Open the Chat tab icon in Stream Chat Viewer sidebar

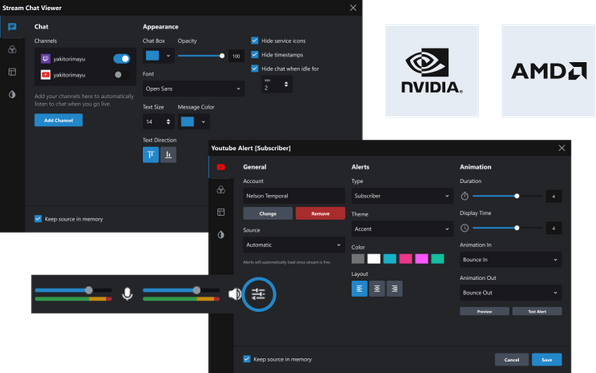(x=12, y=27)
